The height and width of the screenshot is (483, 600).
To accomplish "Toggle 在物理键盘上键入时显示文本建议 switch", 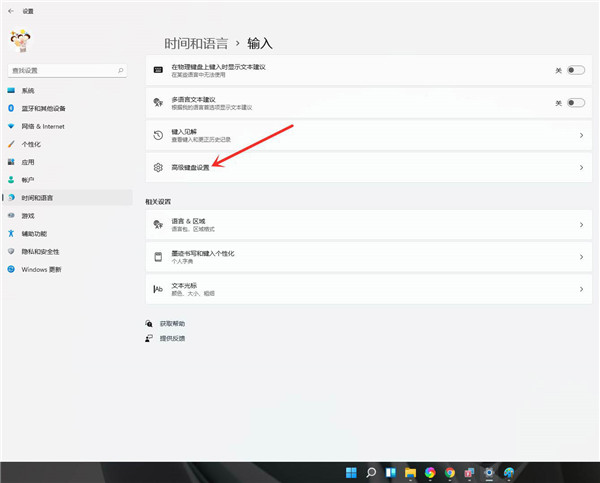I will point(575,70).
